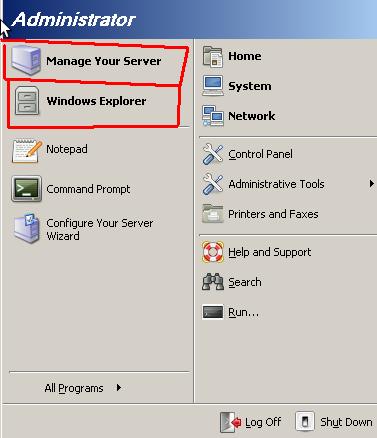
Task: Click the Administrator user name header
Action: (x=74, y=19)
